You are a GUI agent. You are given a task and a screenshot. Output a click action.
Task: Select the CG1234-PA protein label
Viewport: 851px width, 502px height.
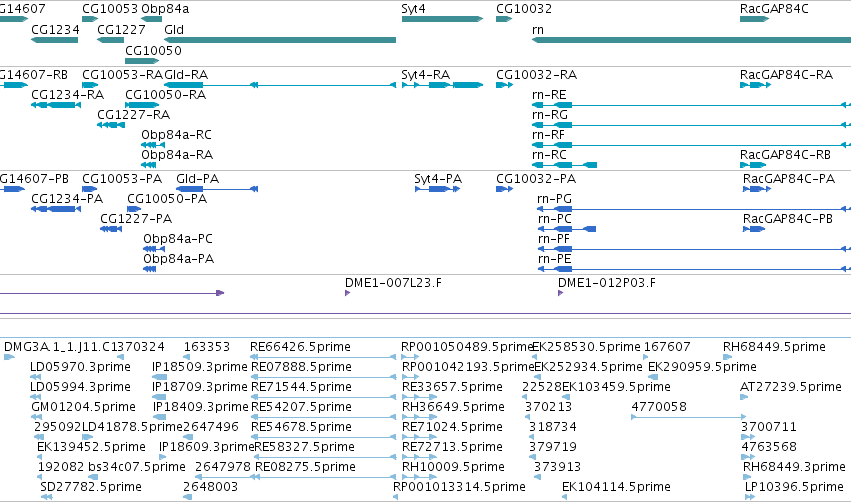pos(67,199)
